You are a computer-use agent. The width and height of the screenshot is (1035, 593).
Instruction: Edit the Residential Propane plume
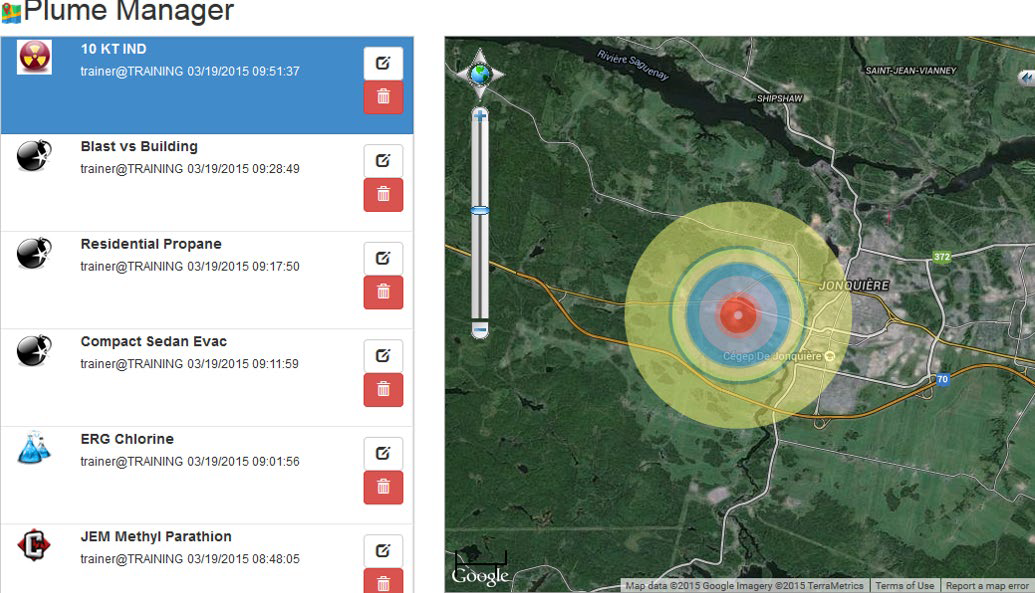click(383, 258)
